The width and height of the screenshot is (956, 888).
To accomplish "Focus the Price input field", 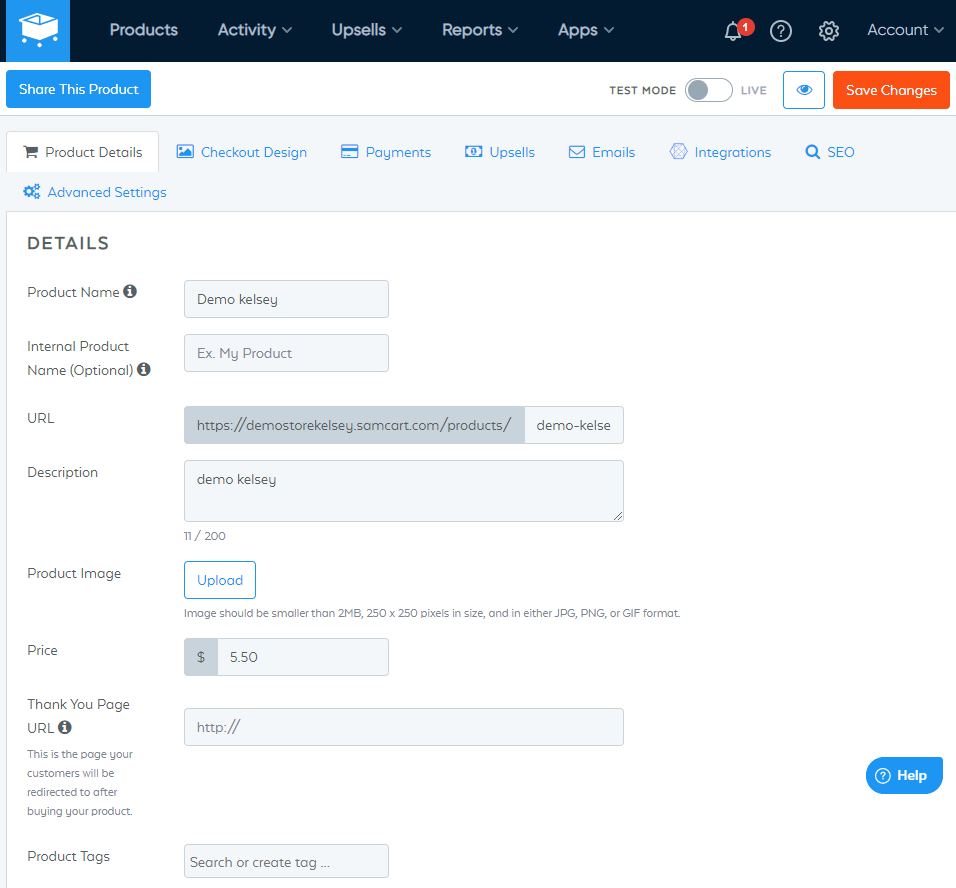I will (303, 657).
